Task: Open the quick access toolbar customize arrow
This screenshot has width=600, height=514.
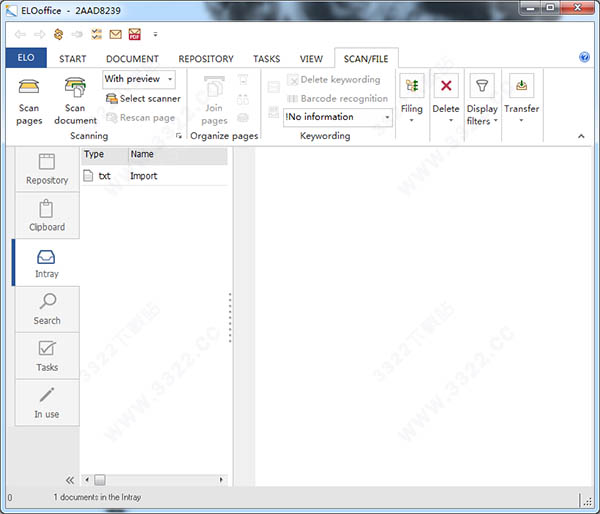Action: pos(155,34)
